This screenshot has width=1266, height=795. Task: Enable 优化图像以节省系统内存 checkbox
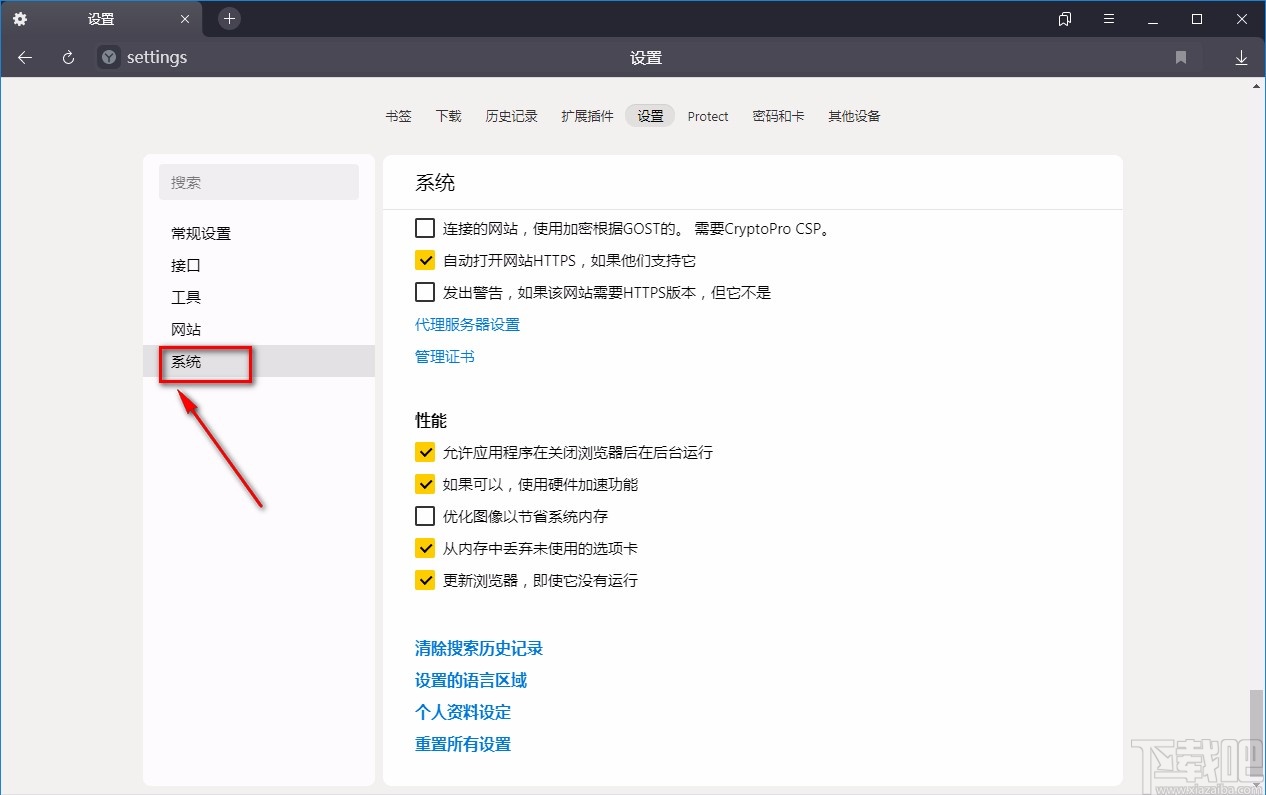(424, 516)
